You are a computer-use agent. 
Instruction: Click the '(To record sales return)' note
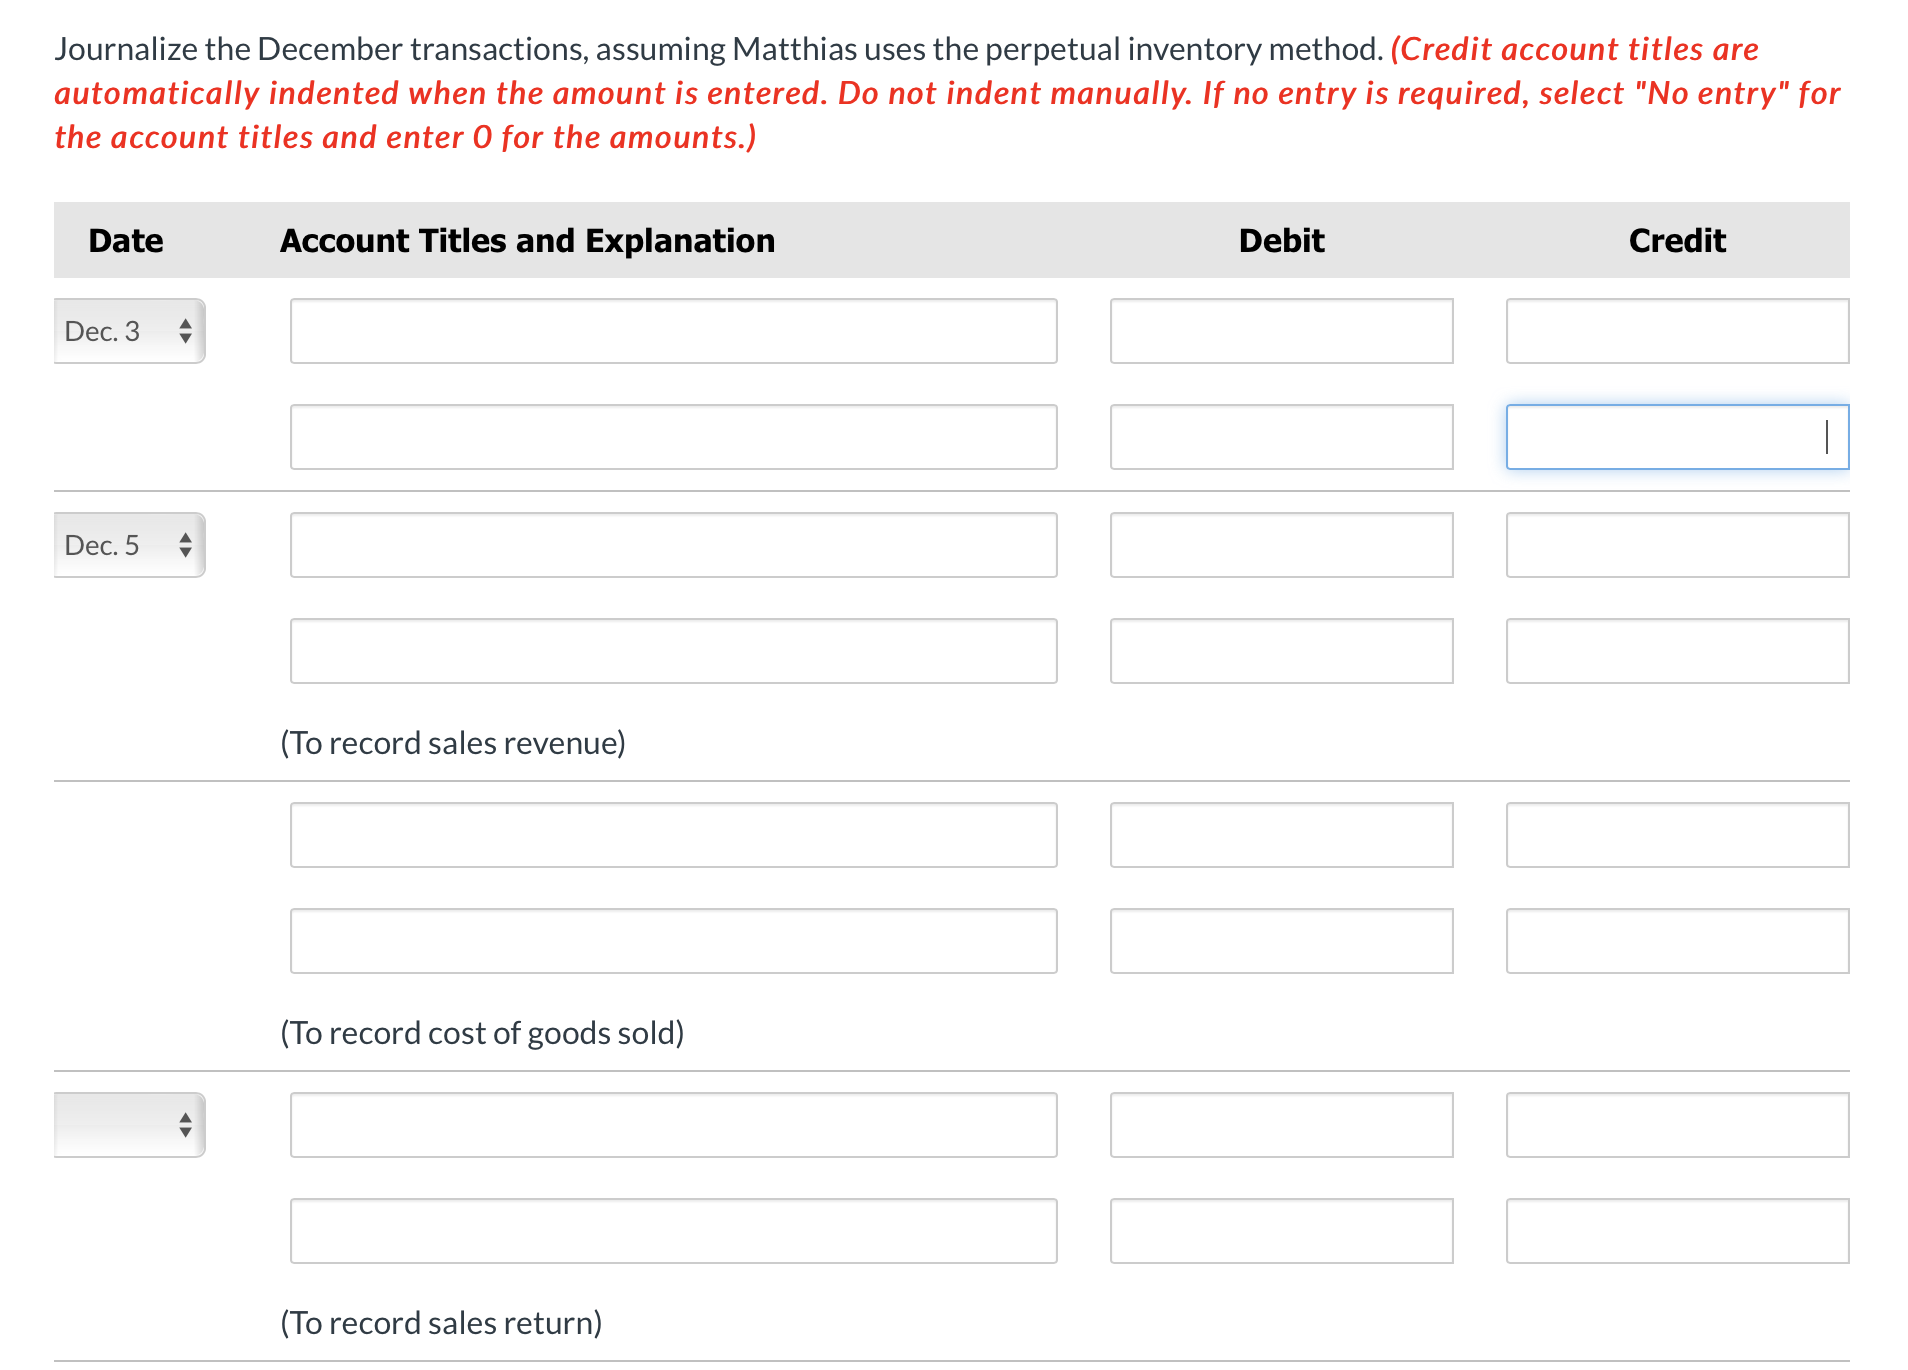click(x=441, y=1323)
